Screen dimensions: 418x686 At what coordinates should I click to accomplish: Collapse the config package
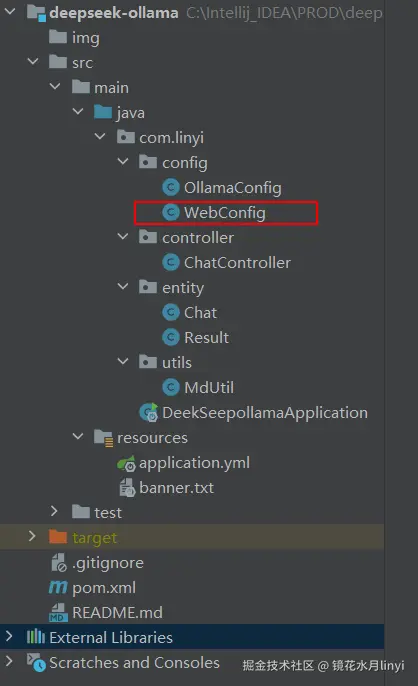tap(123, 162)
